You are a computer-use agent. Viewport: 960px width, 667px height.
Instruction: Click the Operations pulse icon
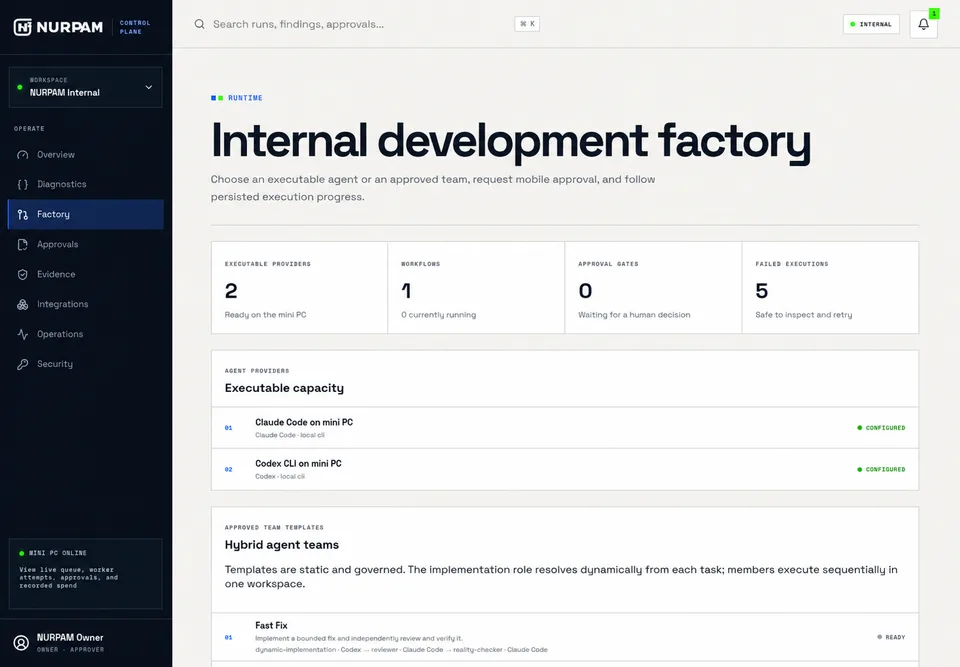(x=23, y=334)
